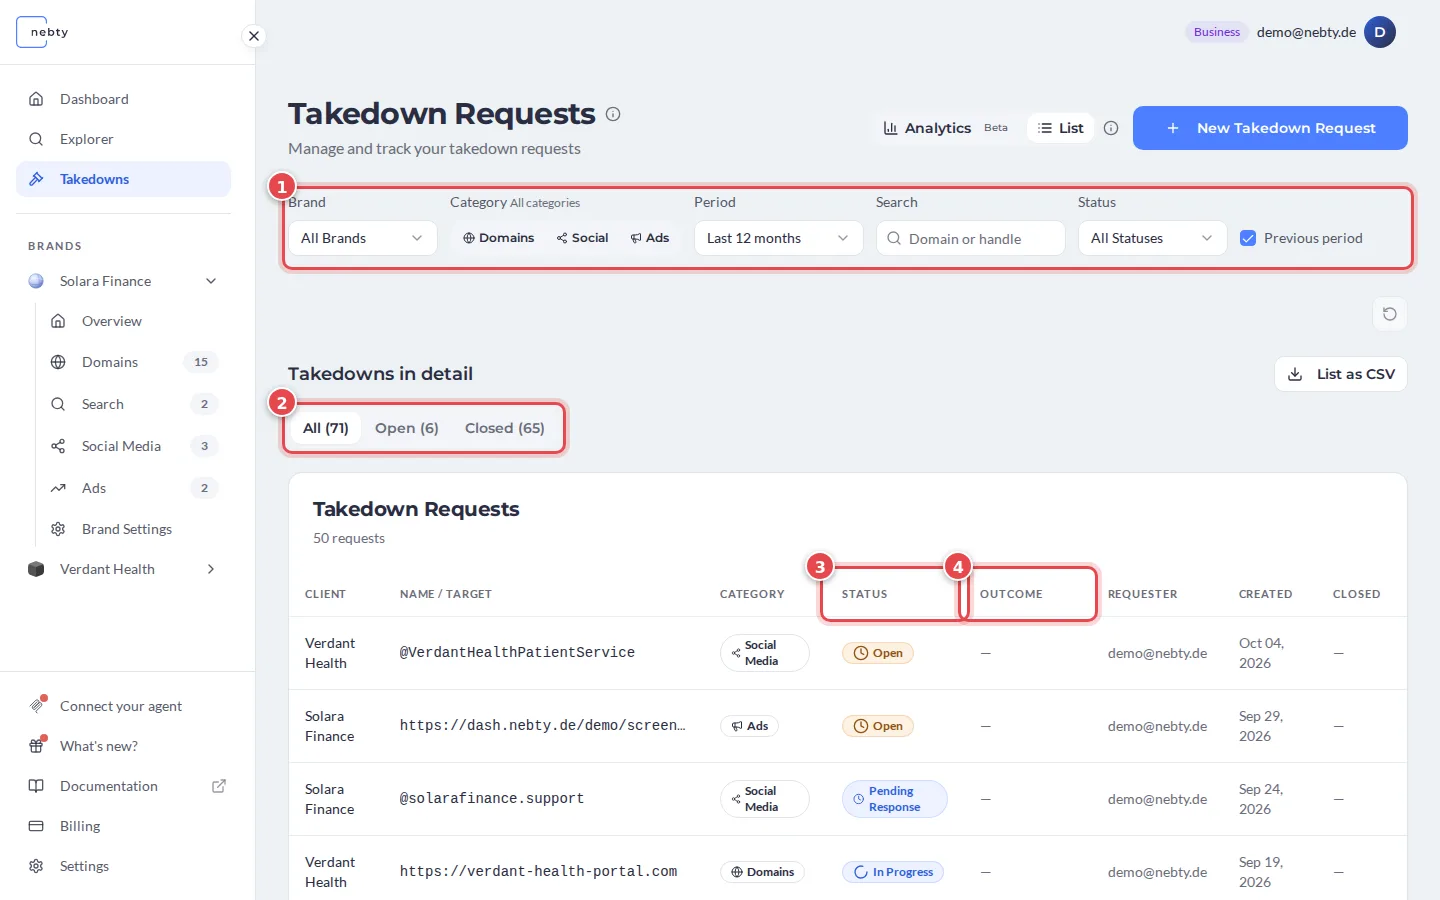Click @VerdantHealthPatientService target name
The height and width of the screenshot is (900, 1440).
517,653
